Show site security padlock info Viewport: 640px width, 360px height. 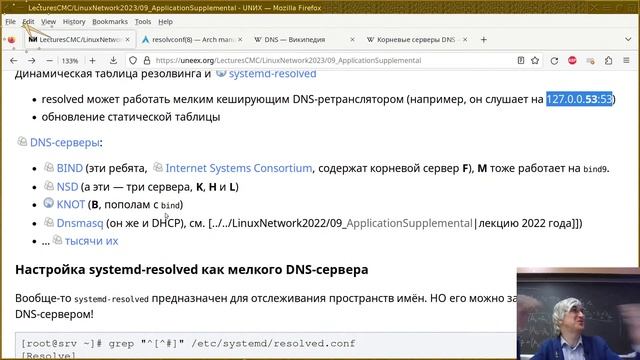(x=147, y=60)
